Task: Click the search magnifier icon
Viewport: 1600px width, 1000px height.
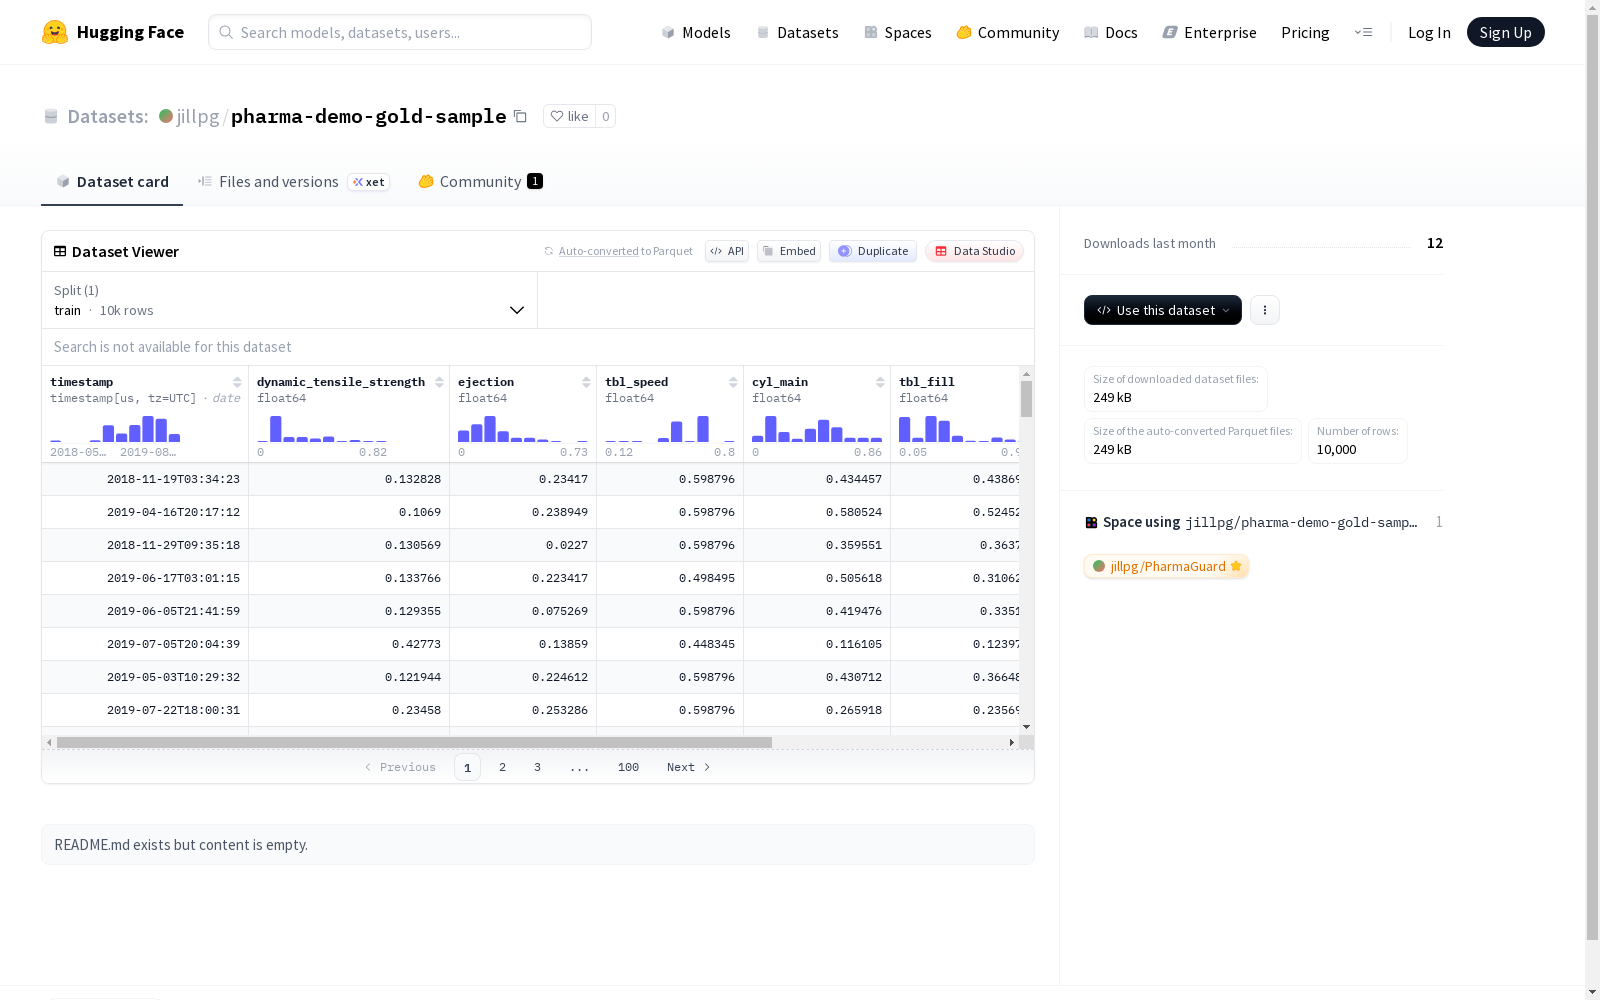Action: pos(226,32)
